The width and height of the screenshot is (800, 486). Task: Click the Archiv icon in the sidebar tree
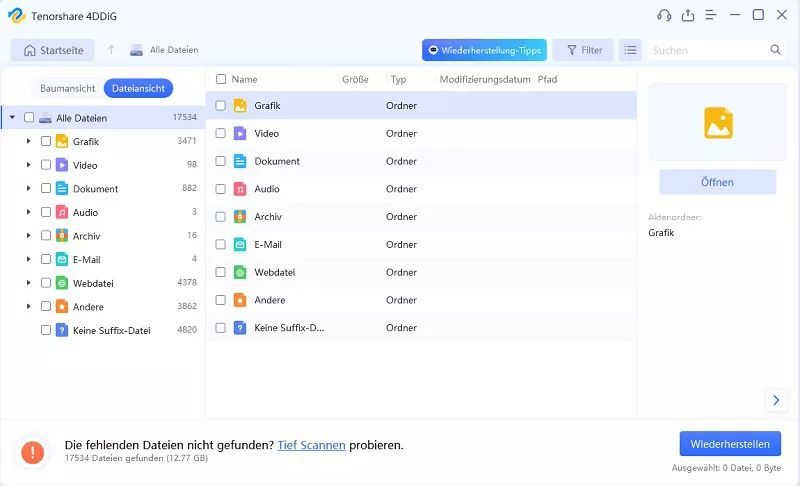click(62, 236)
